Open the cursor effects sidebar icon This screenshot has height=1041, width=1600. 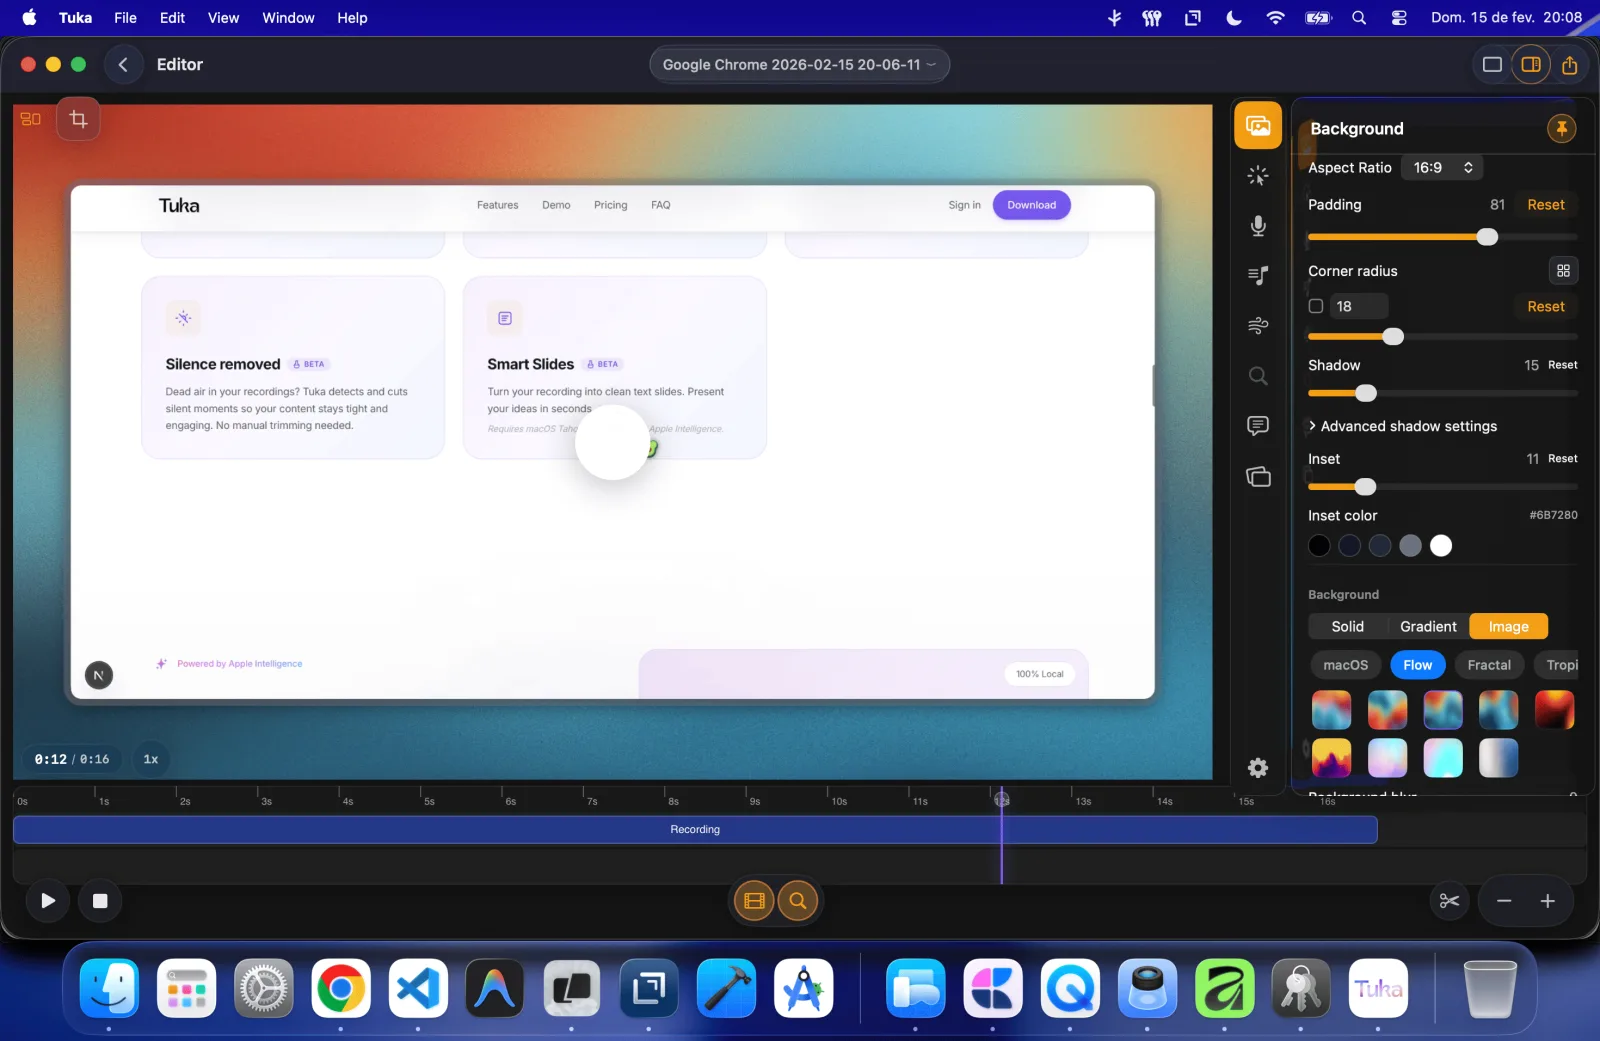coord(1258,176)
